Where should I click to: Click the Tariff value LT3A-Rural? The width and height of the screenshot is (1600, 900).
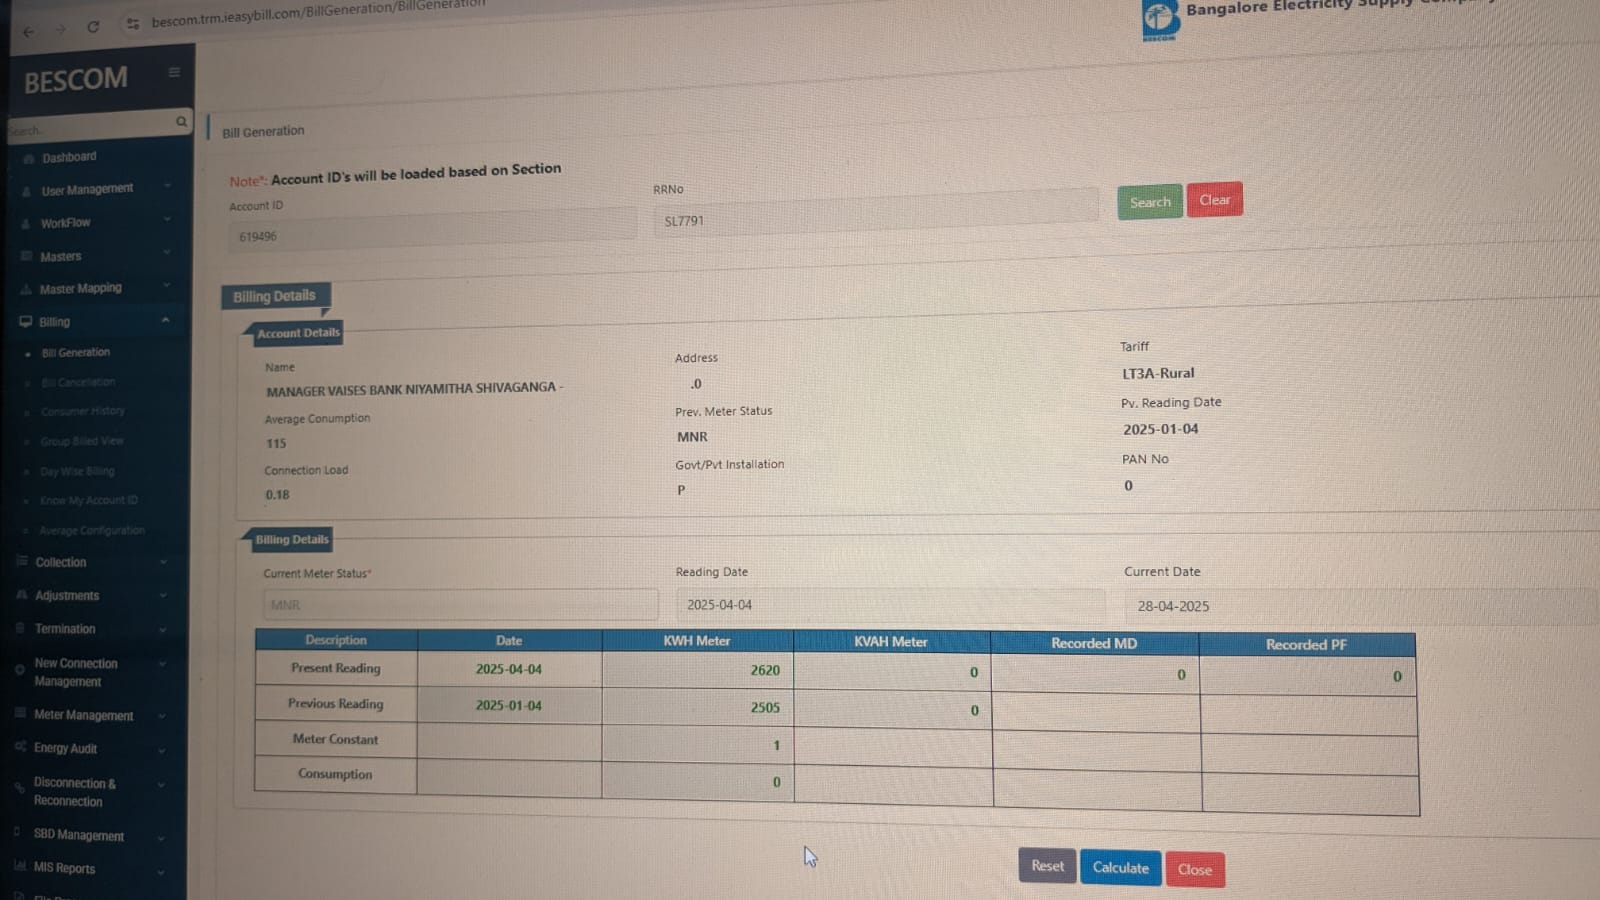(x=1158, y=373)
